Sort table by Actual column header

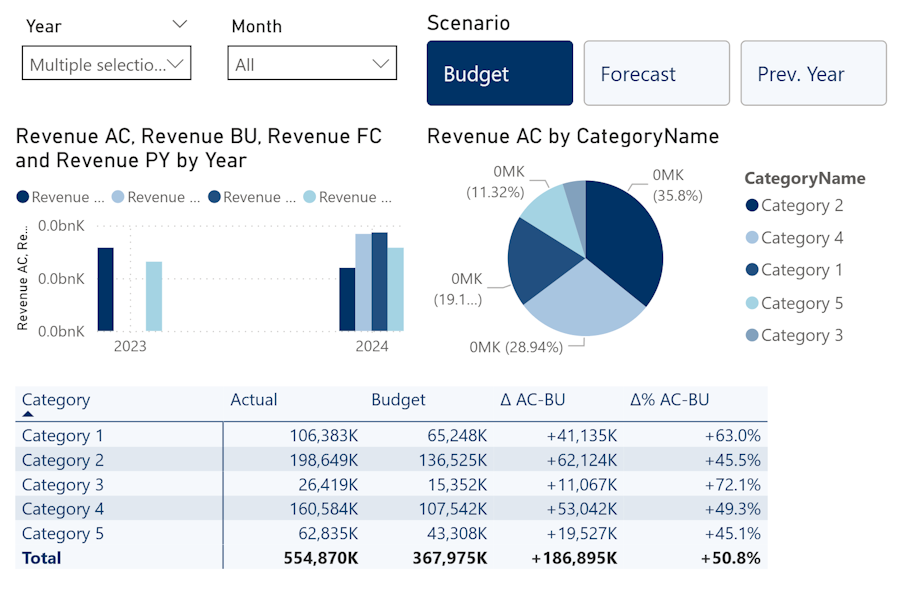click(x=254, y=400)
